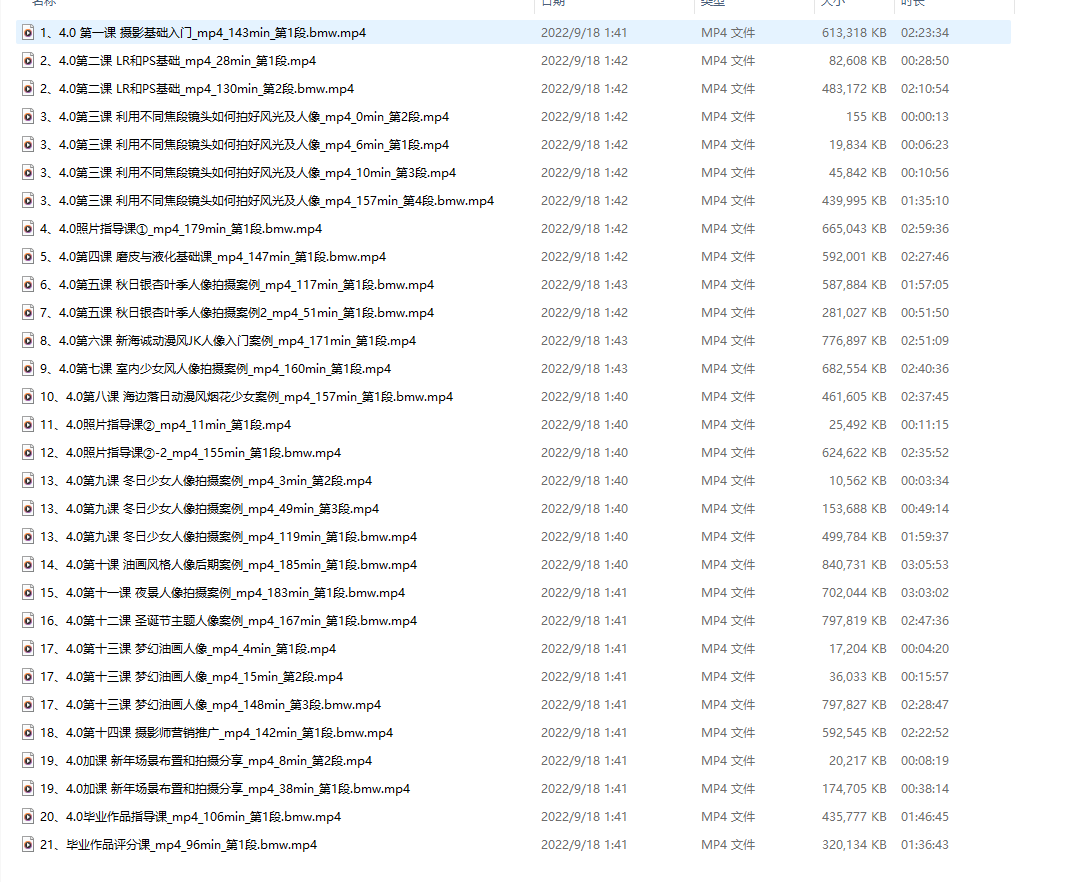
Task: Select file name 第九课 冬日少女人像拍摄案例 119min 第1段
Action: [228, 537]
